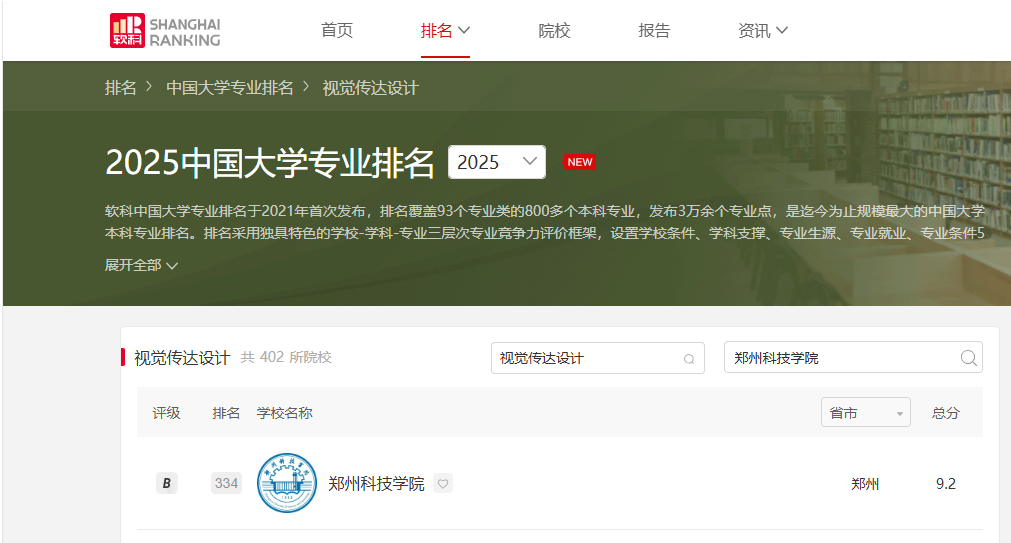The image size is (1011, 543).
Task: Click the 郑州科技学院 school emblem
Action: click(x=287, y=483)
